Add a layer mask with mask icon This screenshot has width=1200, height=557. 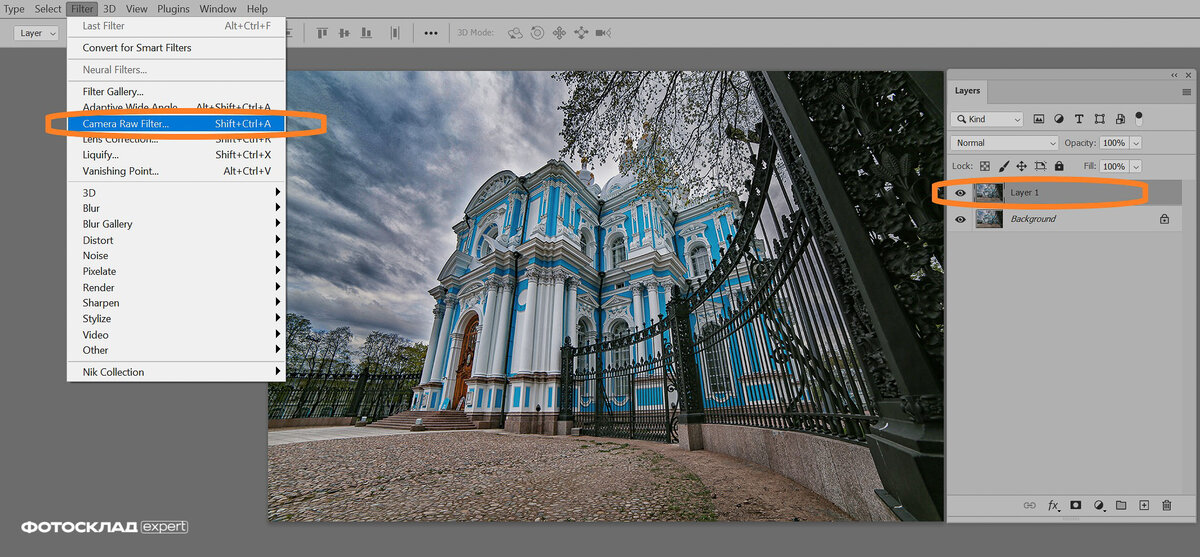pos(1076,506)
